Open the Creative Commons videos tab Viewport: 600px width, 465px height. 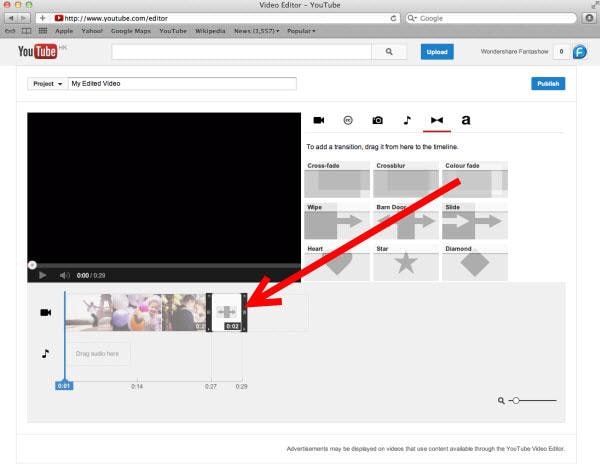(x=348, y=120)
